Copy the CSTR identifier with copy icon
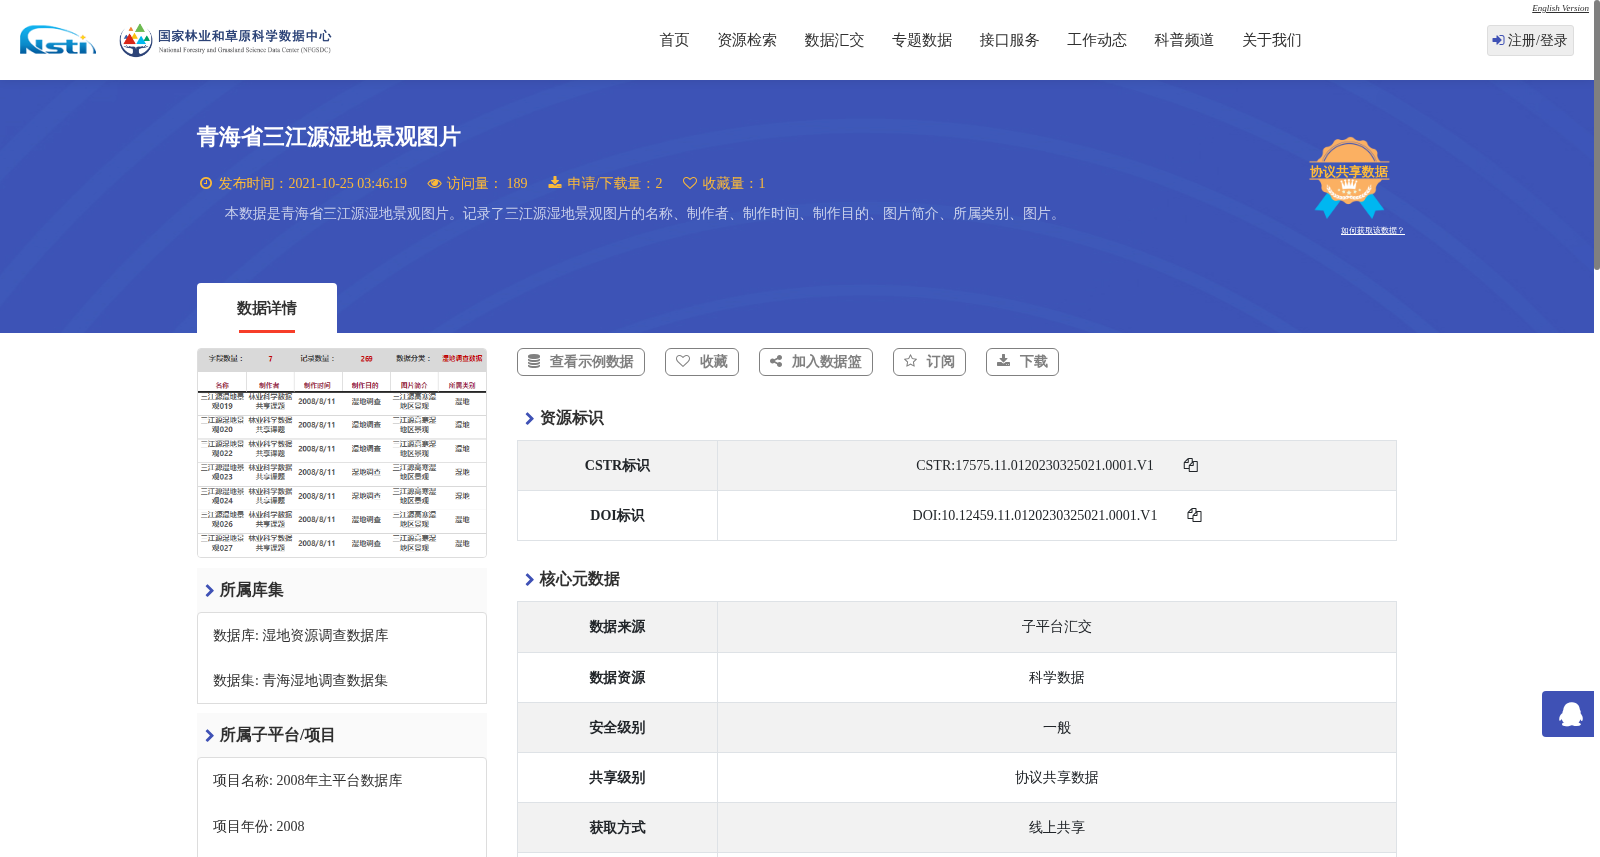Image resolution: width=1600 pixels, height=857 pixels. (1191, 465)
